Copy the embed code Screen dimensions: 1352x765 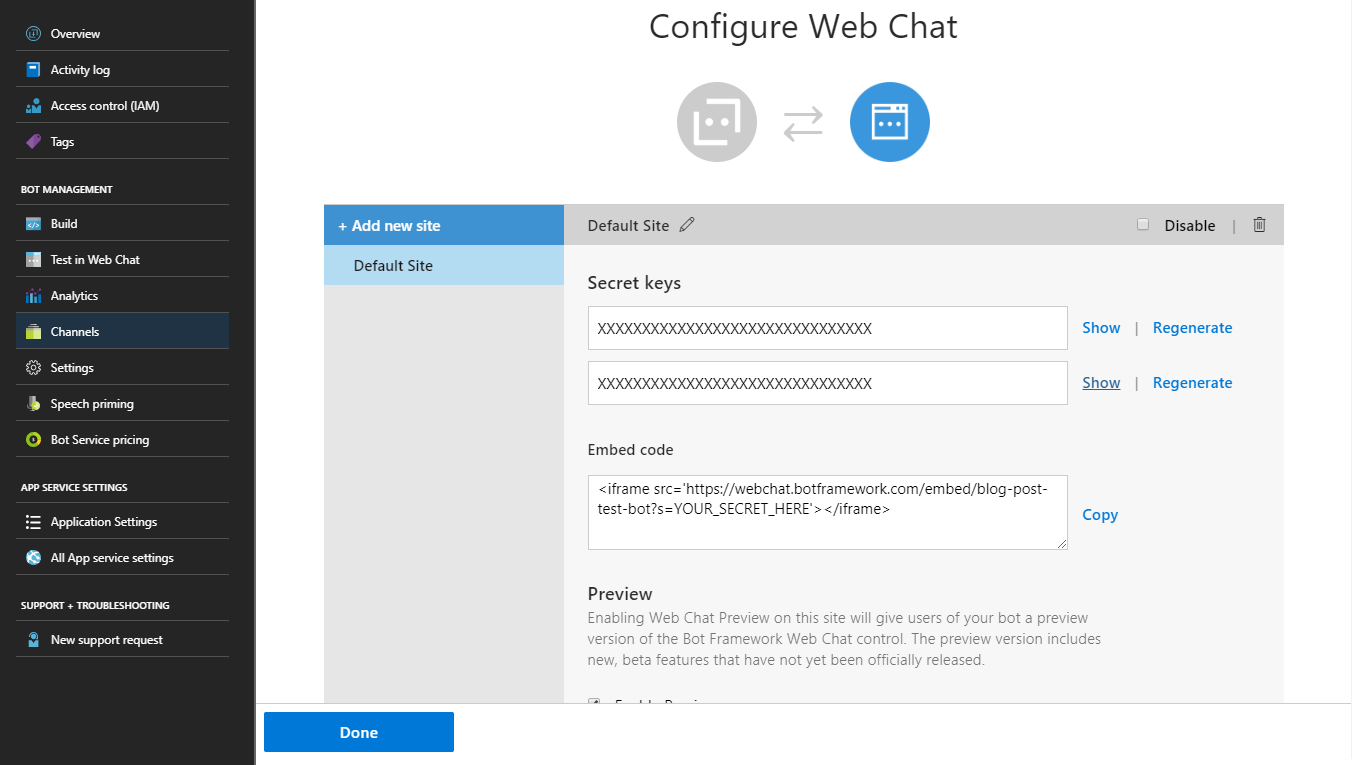tap(1100, 515)
